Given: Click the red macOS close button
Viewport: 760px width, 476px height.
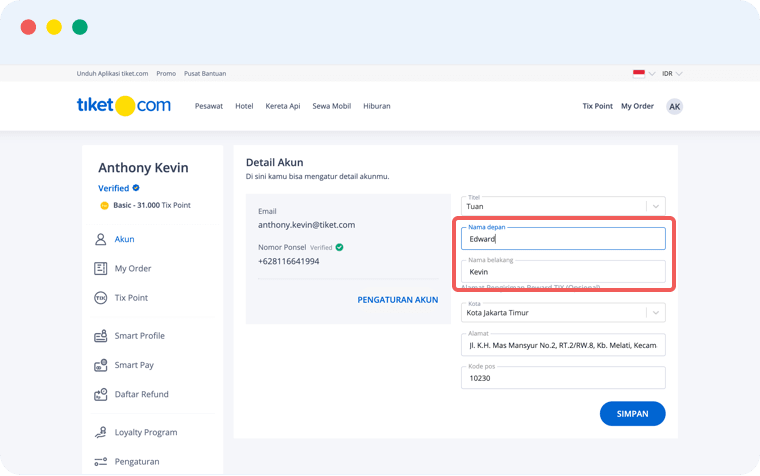Looking at the screenshot, I should 28,27.
